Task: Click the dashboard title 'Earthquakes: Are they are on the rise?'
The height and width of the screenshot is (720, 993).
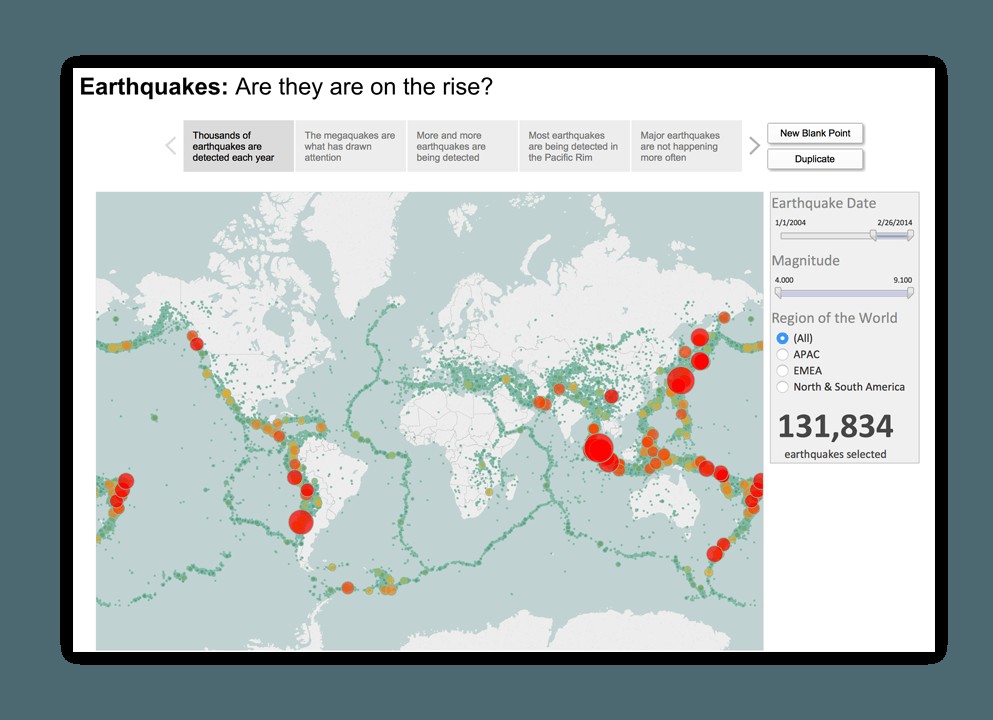Action: 286,87
